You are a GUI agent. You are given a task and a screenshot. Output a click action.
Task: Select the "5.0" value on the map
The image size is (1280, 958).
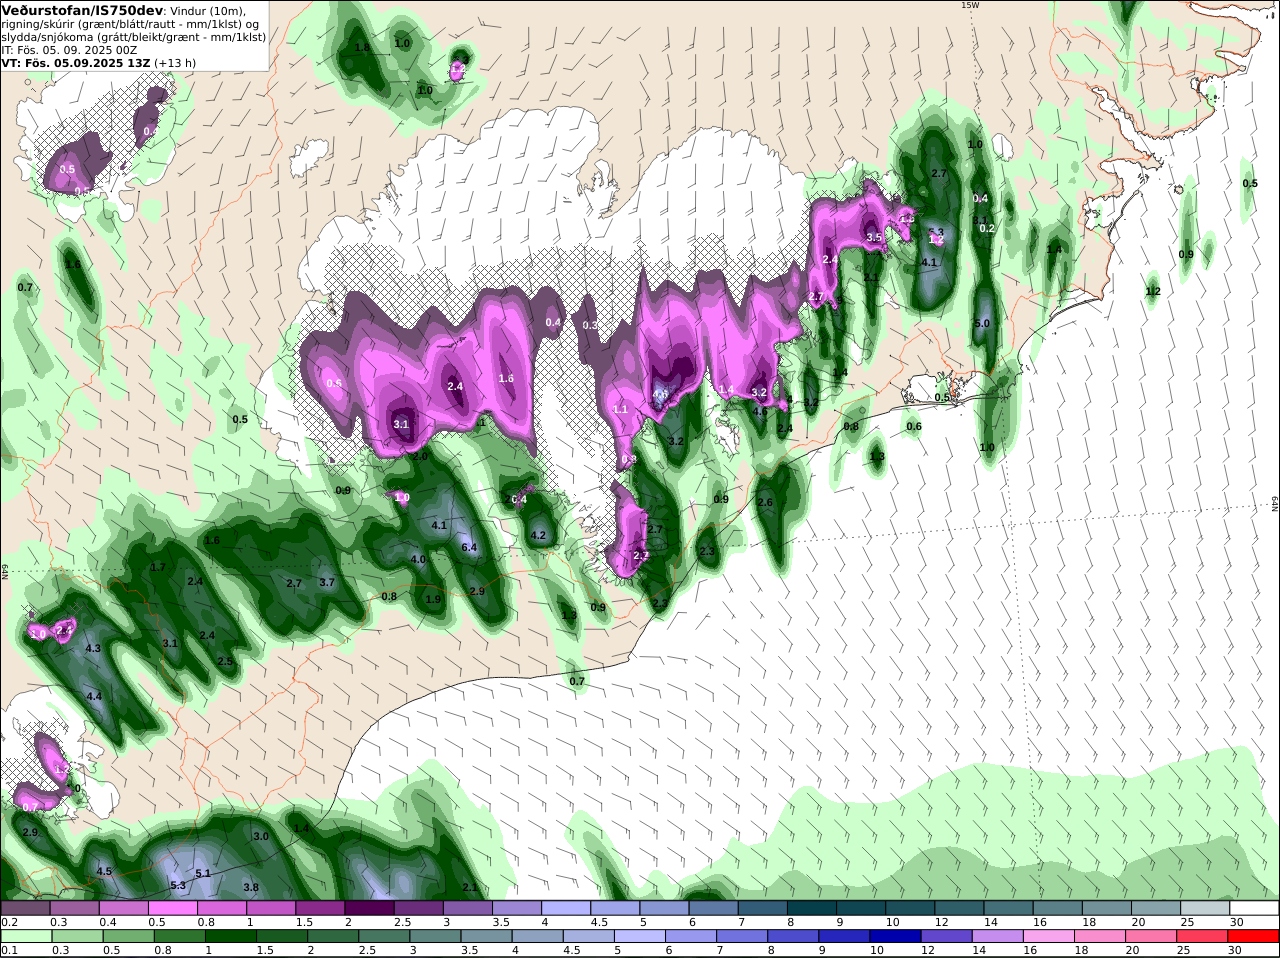[x=982, y=324]
